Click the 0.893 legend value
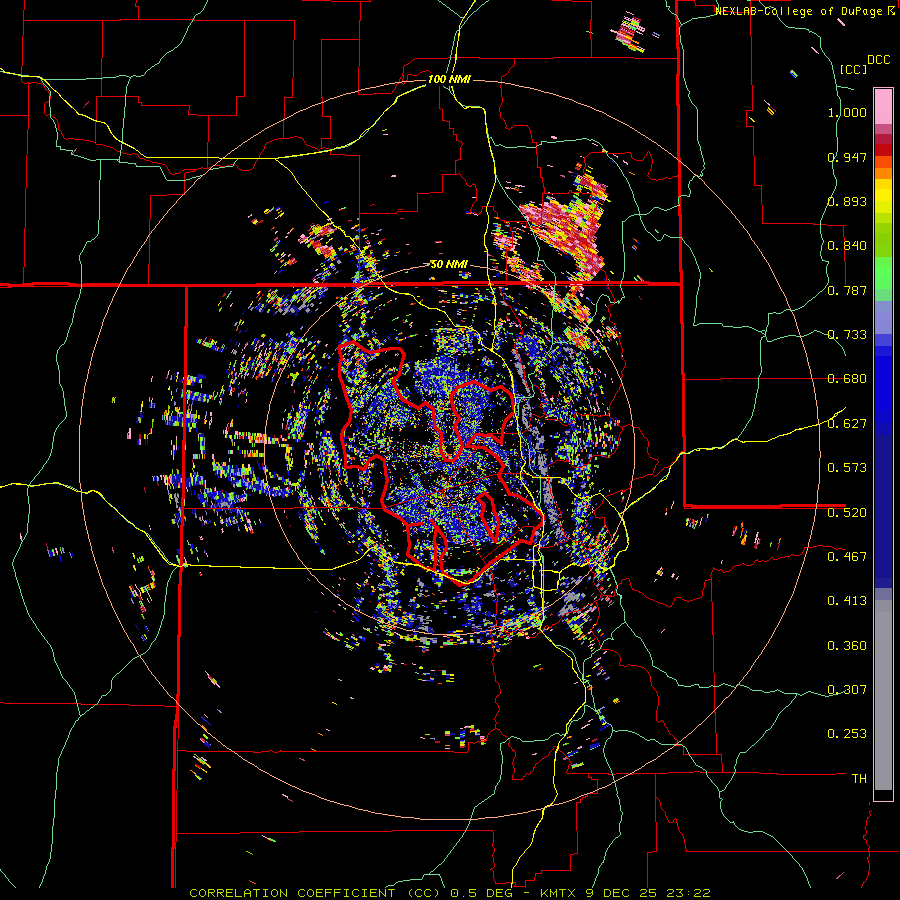Image resolution: width=900 pixels, height=900 pixels. [847, 201]
